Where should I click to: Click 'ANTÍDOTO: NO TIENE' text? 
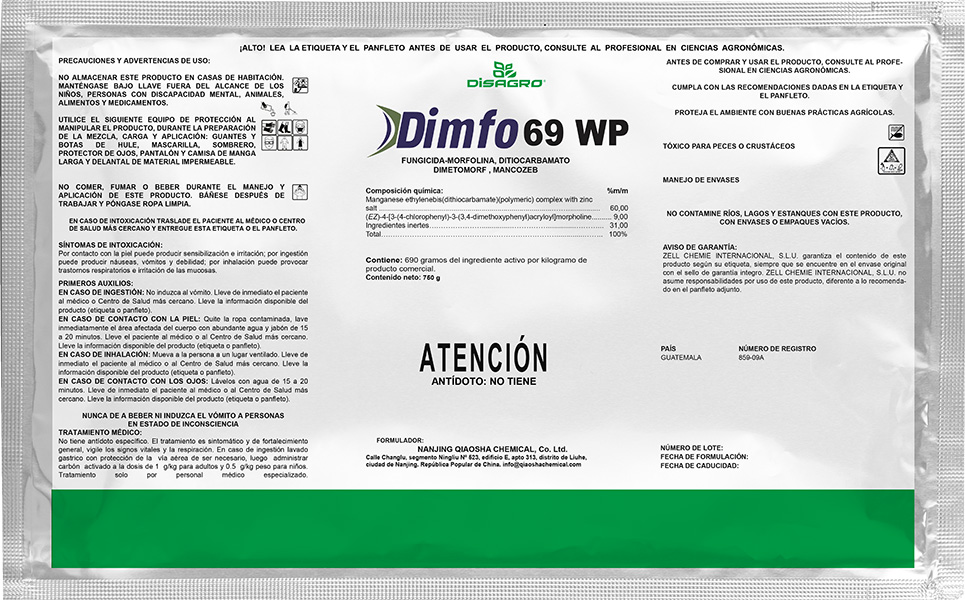pyautogui.click(x=484, y=382)
